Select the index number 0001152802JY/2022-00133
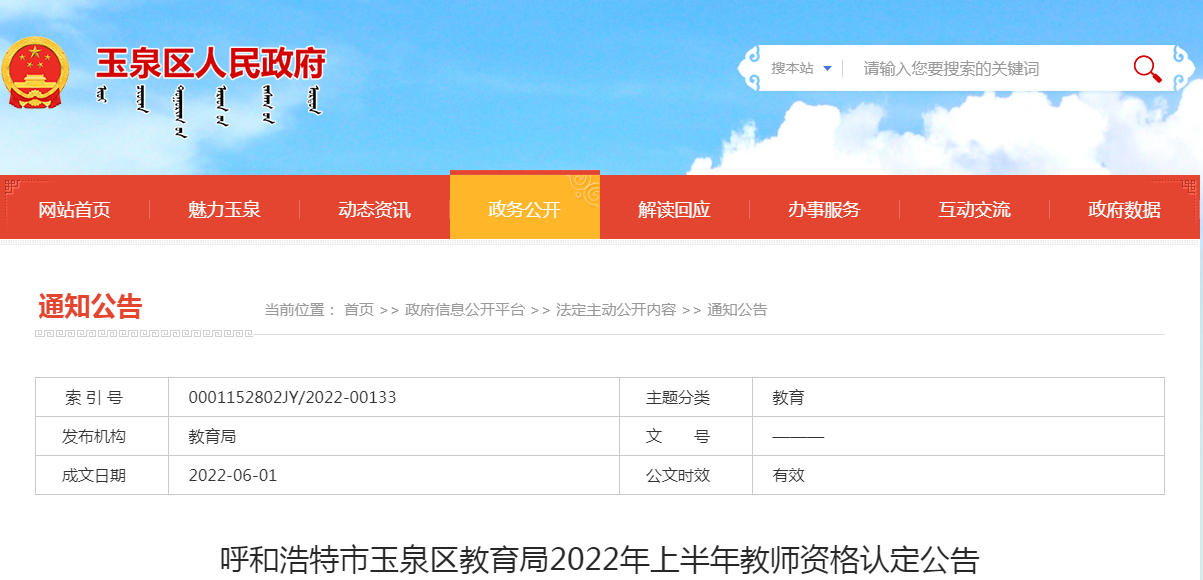Image resolution: width=1203 pixels, height=580 pixels. tap(293, 398)
